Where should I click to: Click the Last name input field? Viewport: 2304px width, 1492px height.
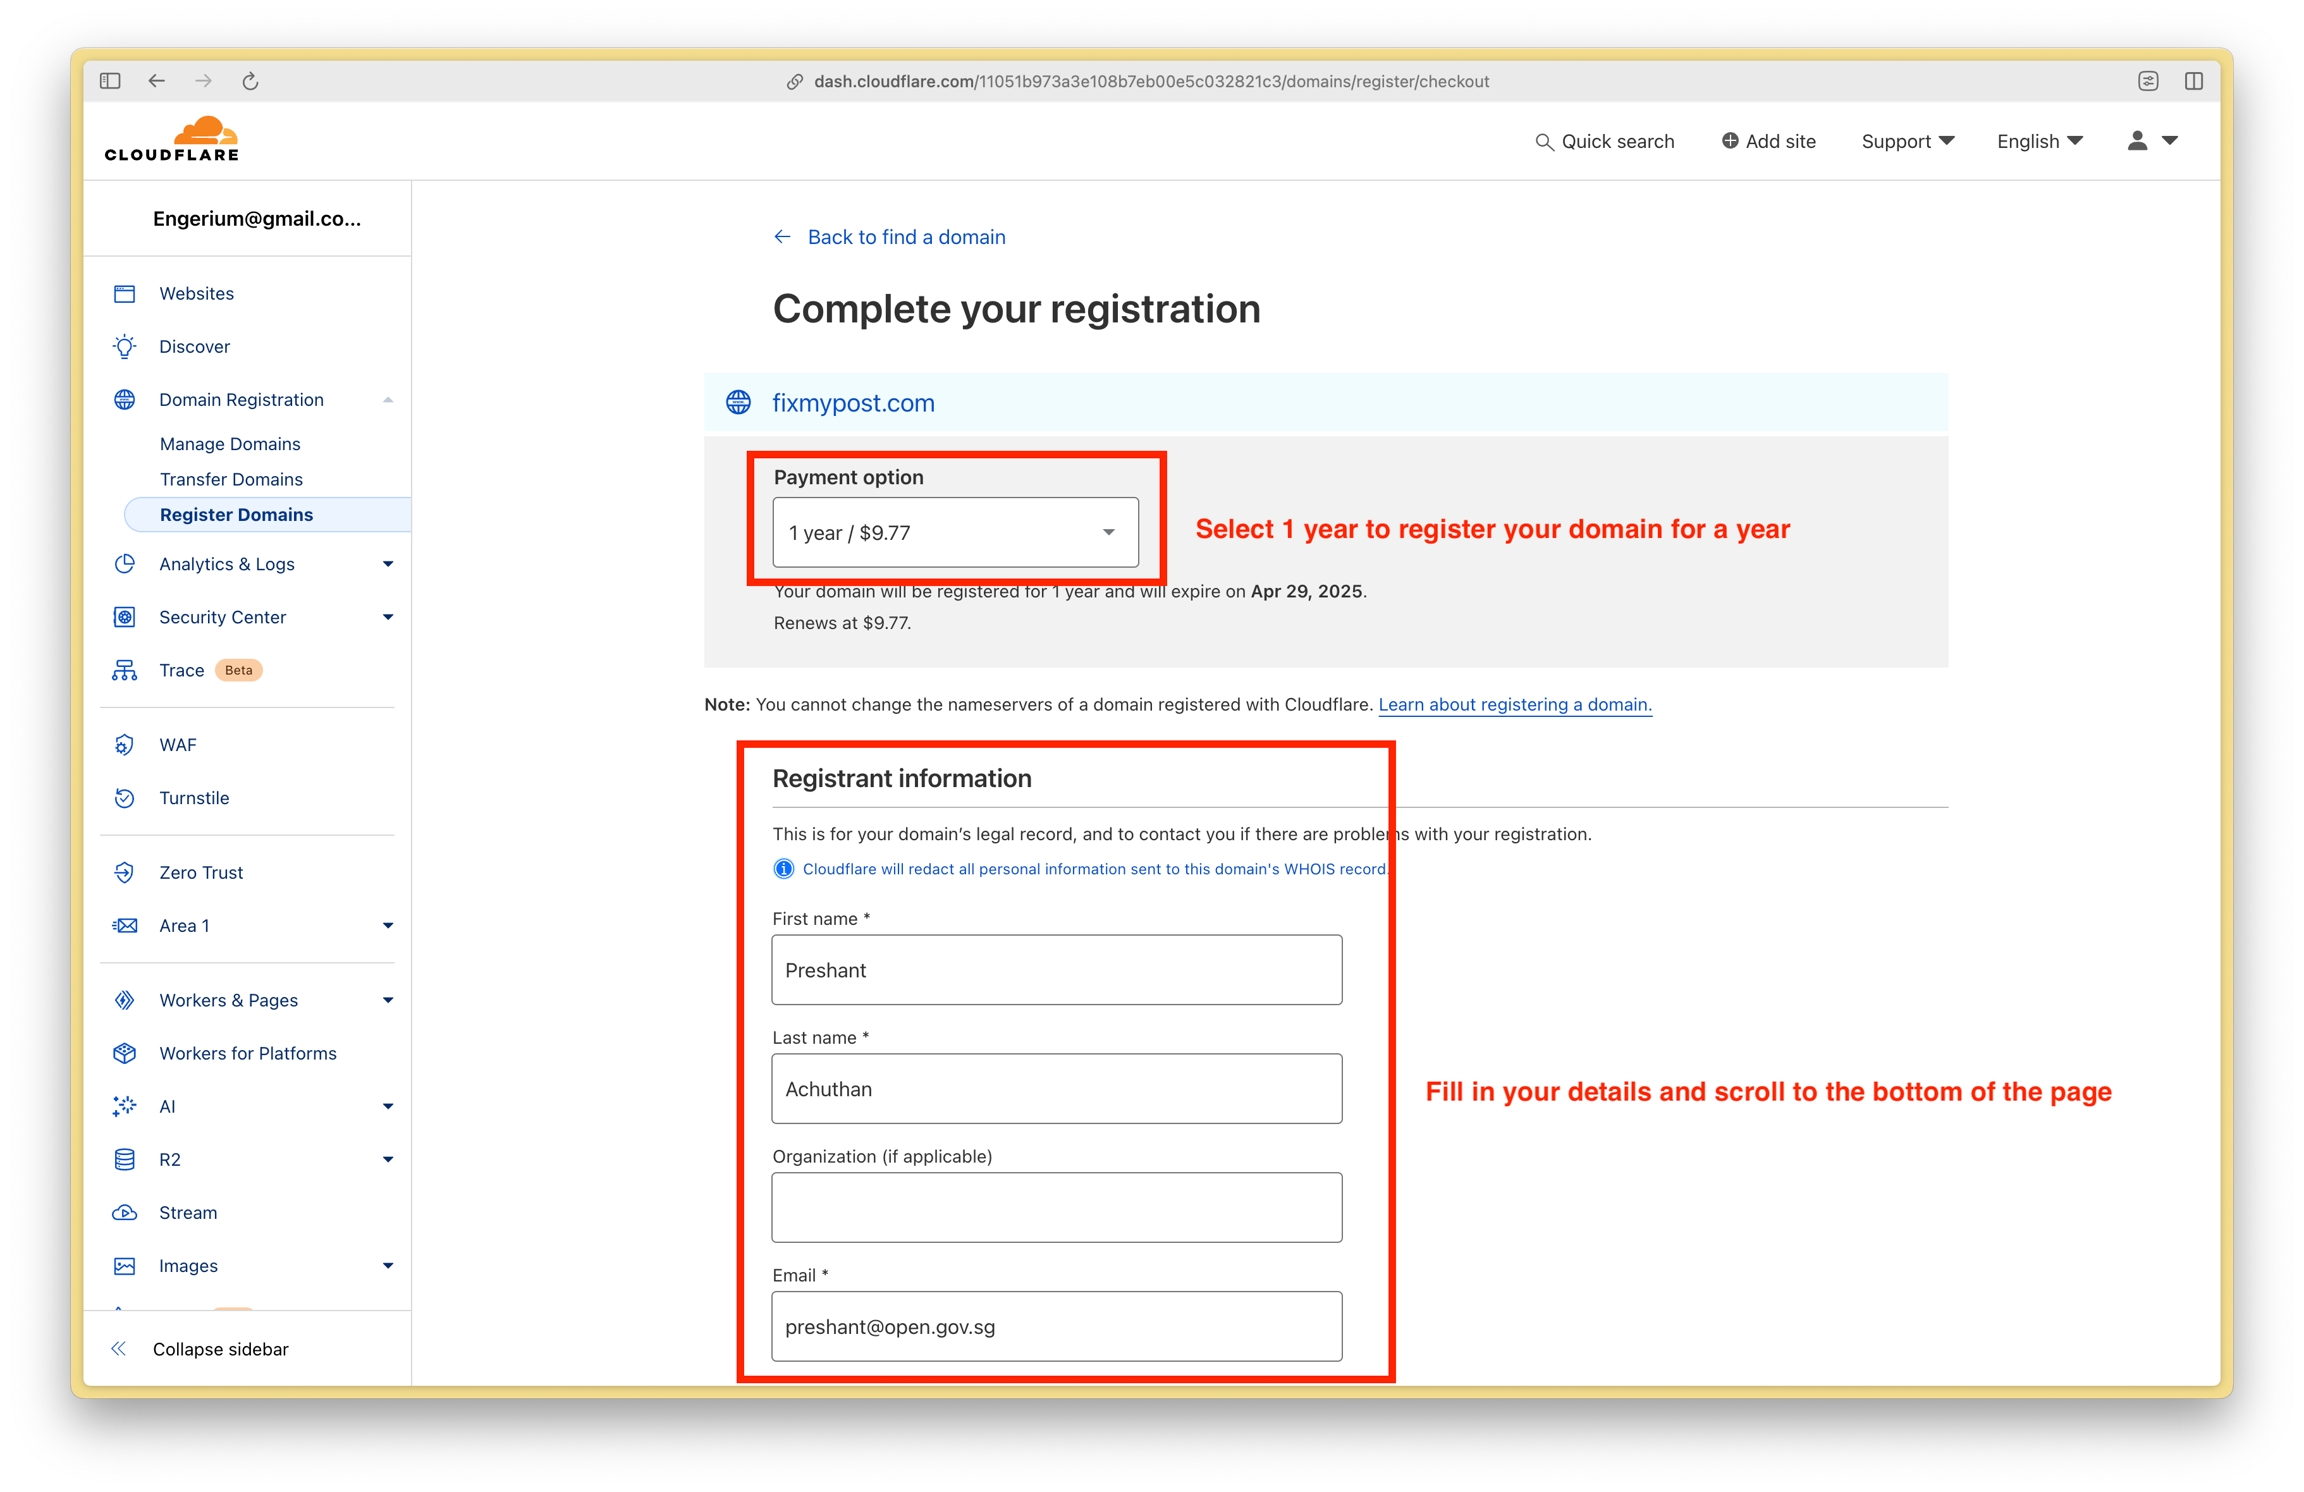click(1057, 1089)
